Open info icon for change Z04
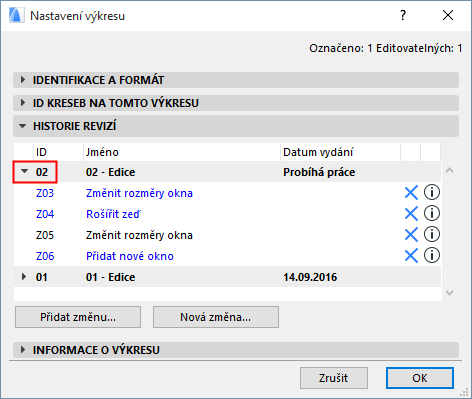The width and height of the screenshot is (472, 399). [x=432, y=213]
